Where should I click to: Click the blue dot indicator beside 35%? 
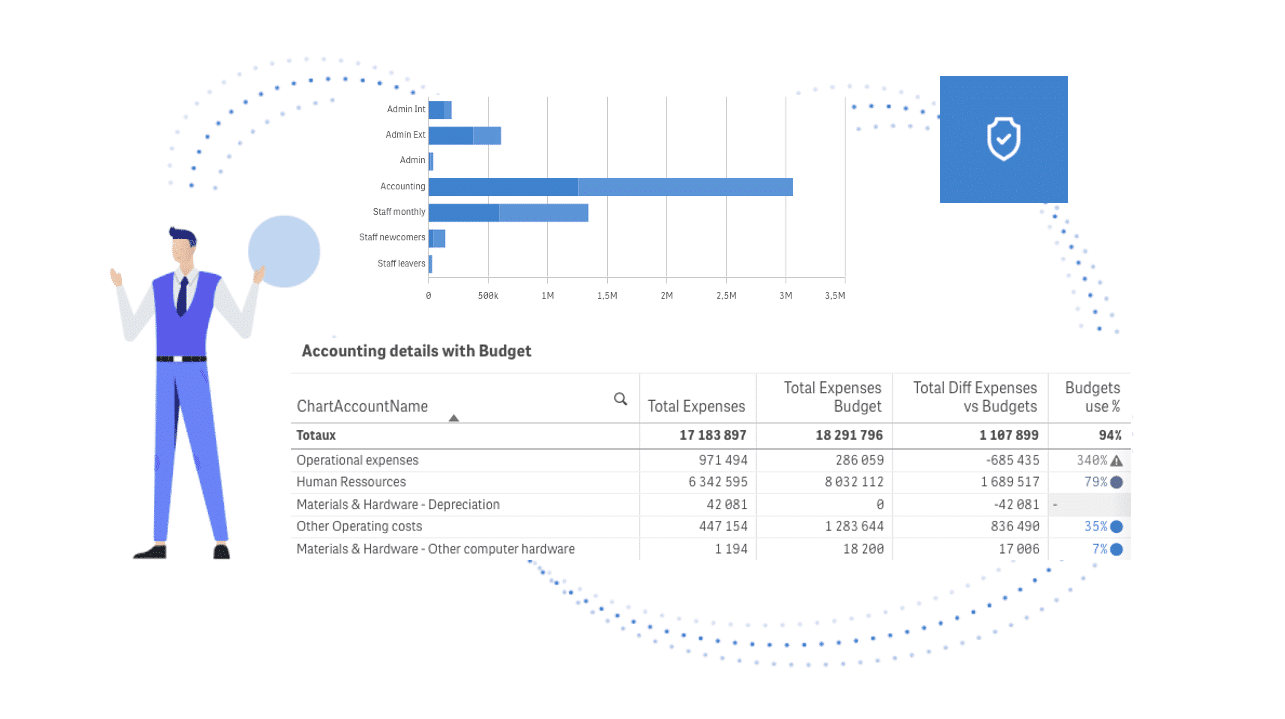click(1116, 527)
